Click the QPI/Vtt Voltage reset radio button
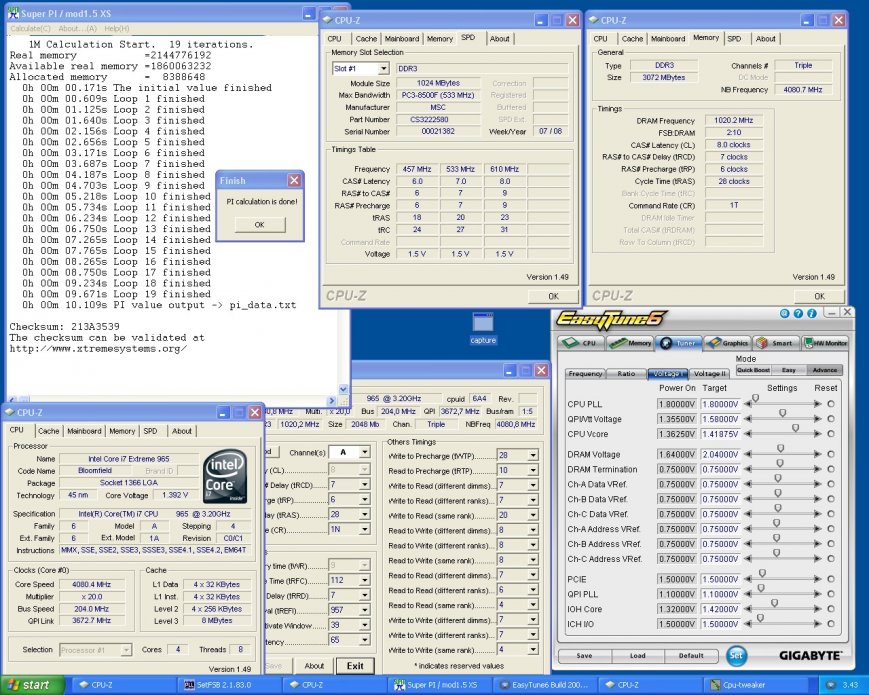The height and width of the screenshot is (695, 869). pos(831,419)
